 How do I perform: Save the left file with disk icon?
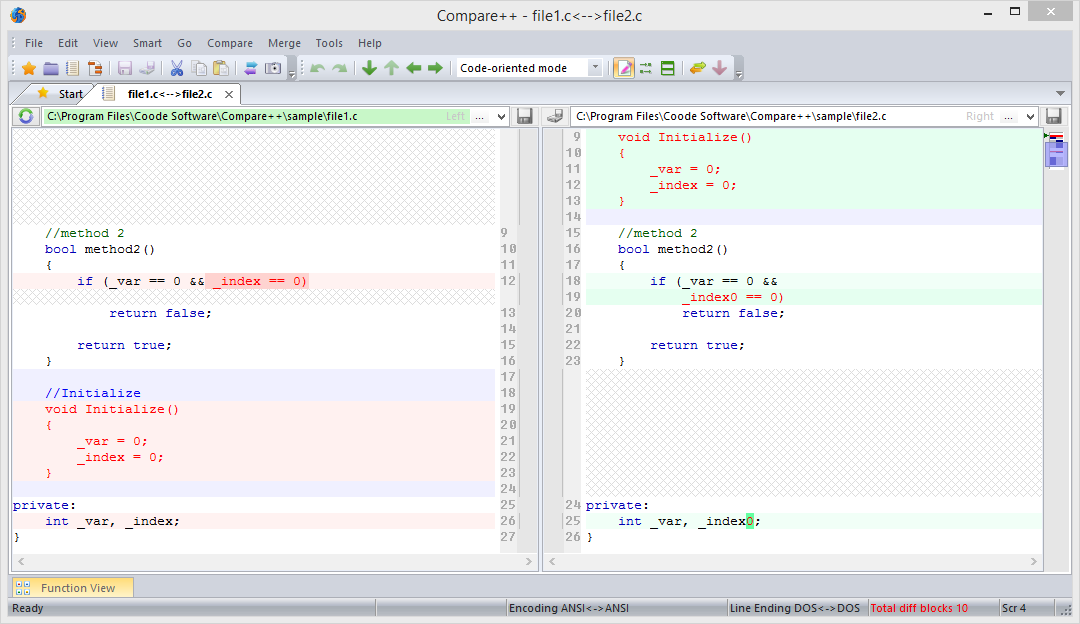(524, 116)
